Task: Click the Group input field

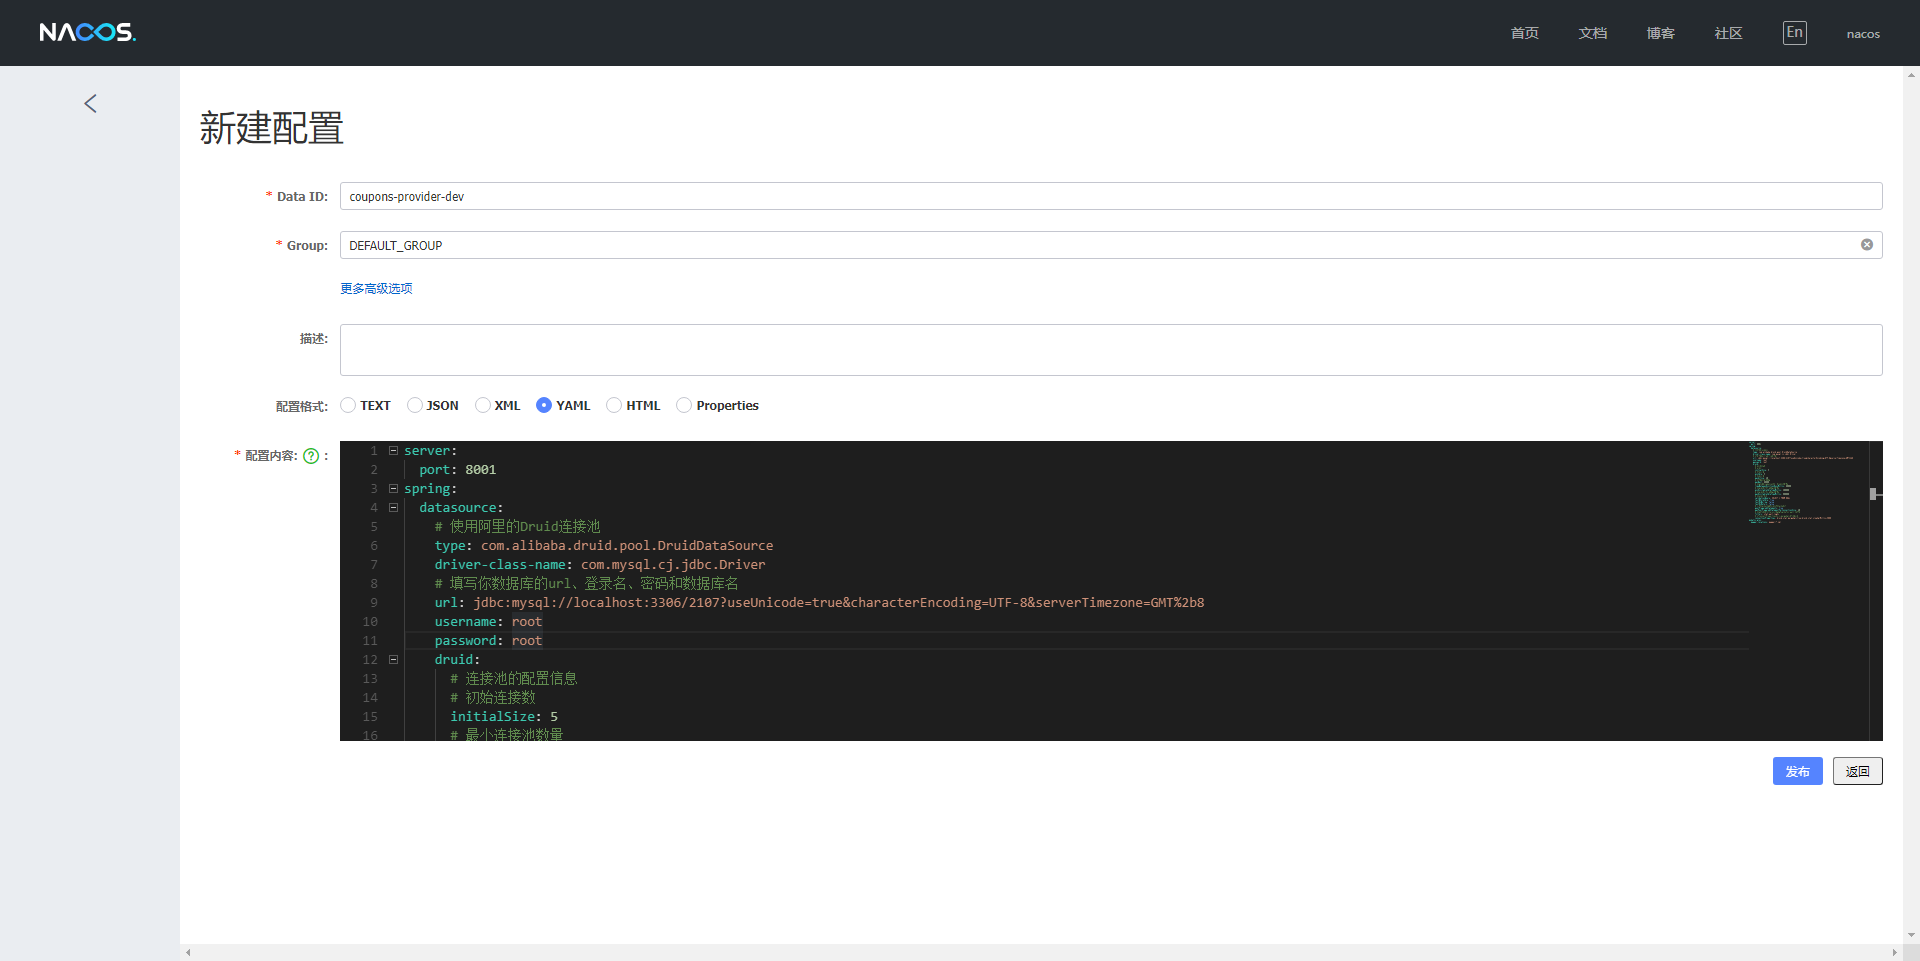Action: tap(1111, 245)
